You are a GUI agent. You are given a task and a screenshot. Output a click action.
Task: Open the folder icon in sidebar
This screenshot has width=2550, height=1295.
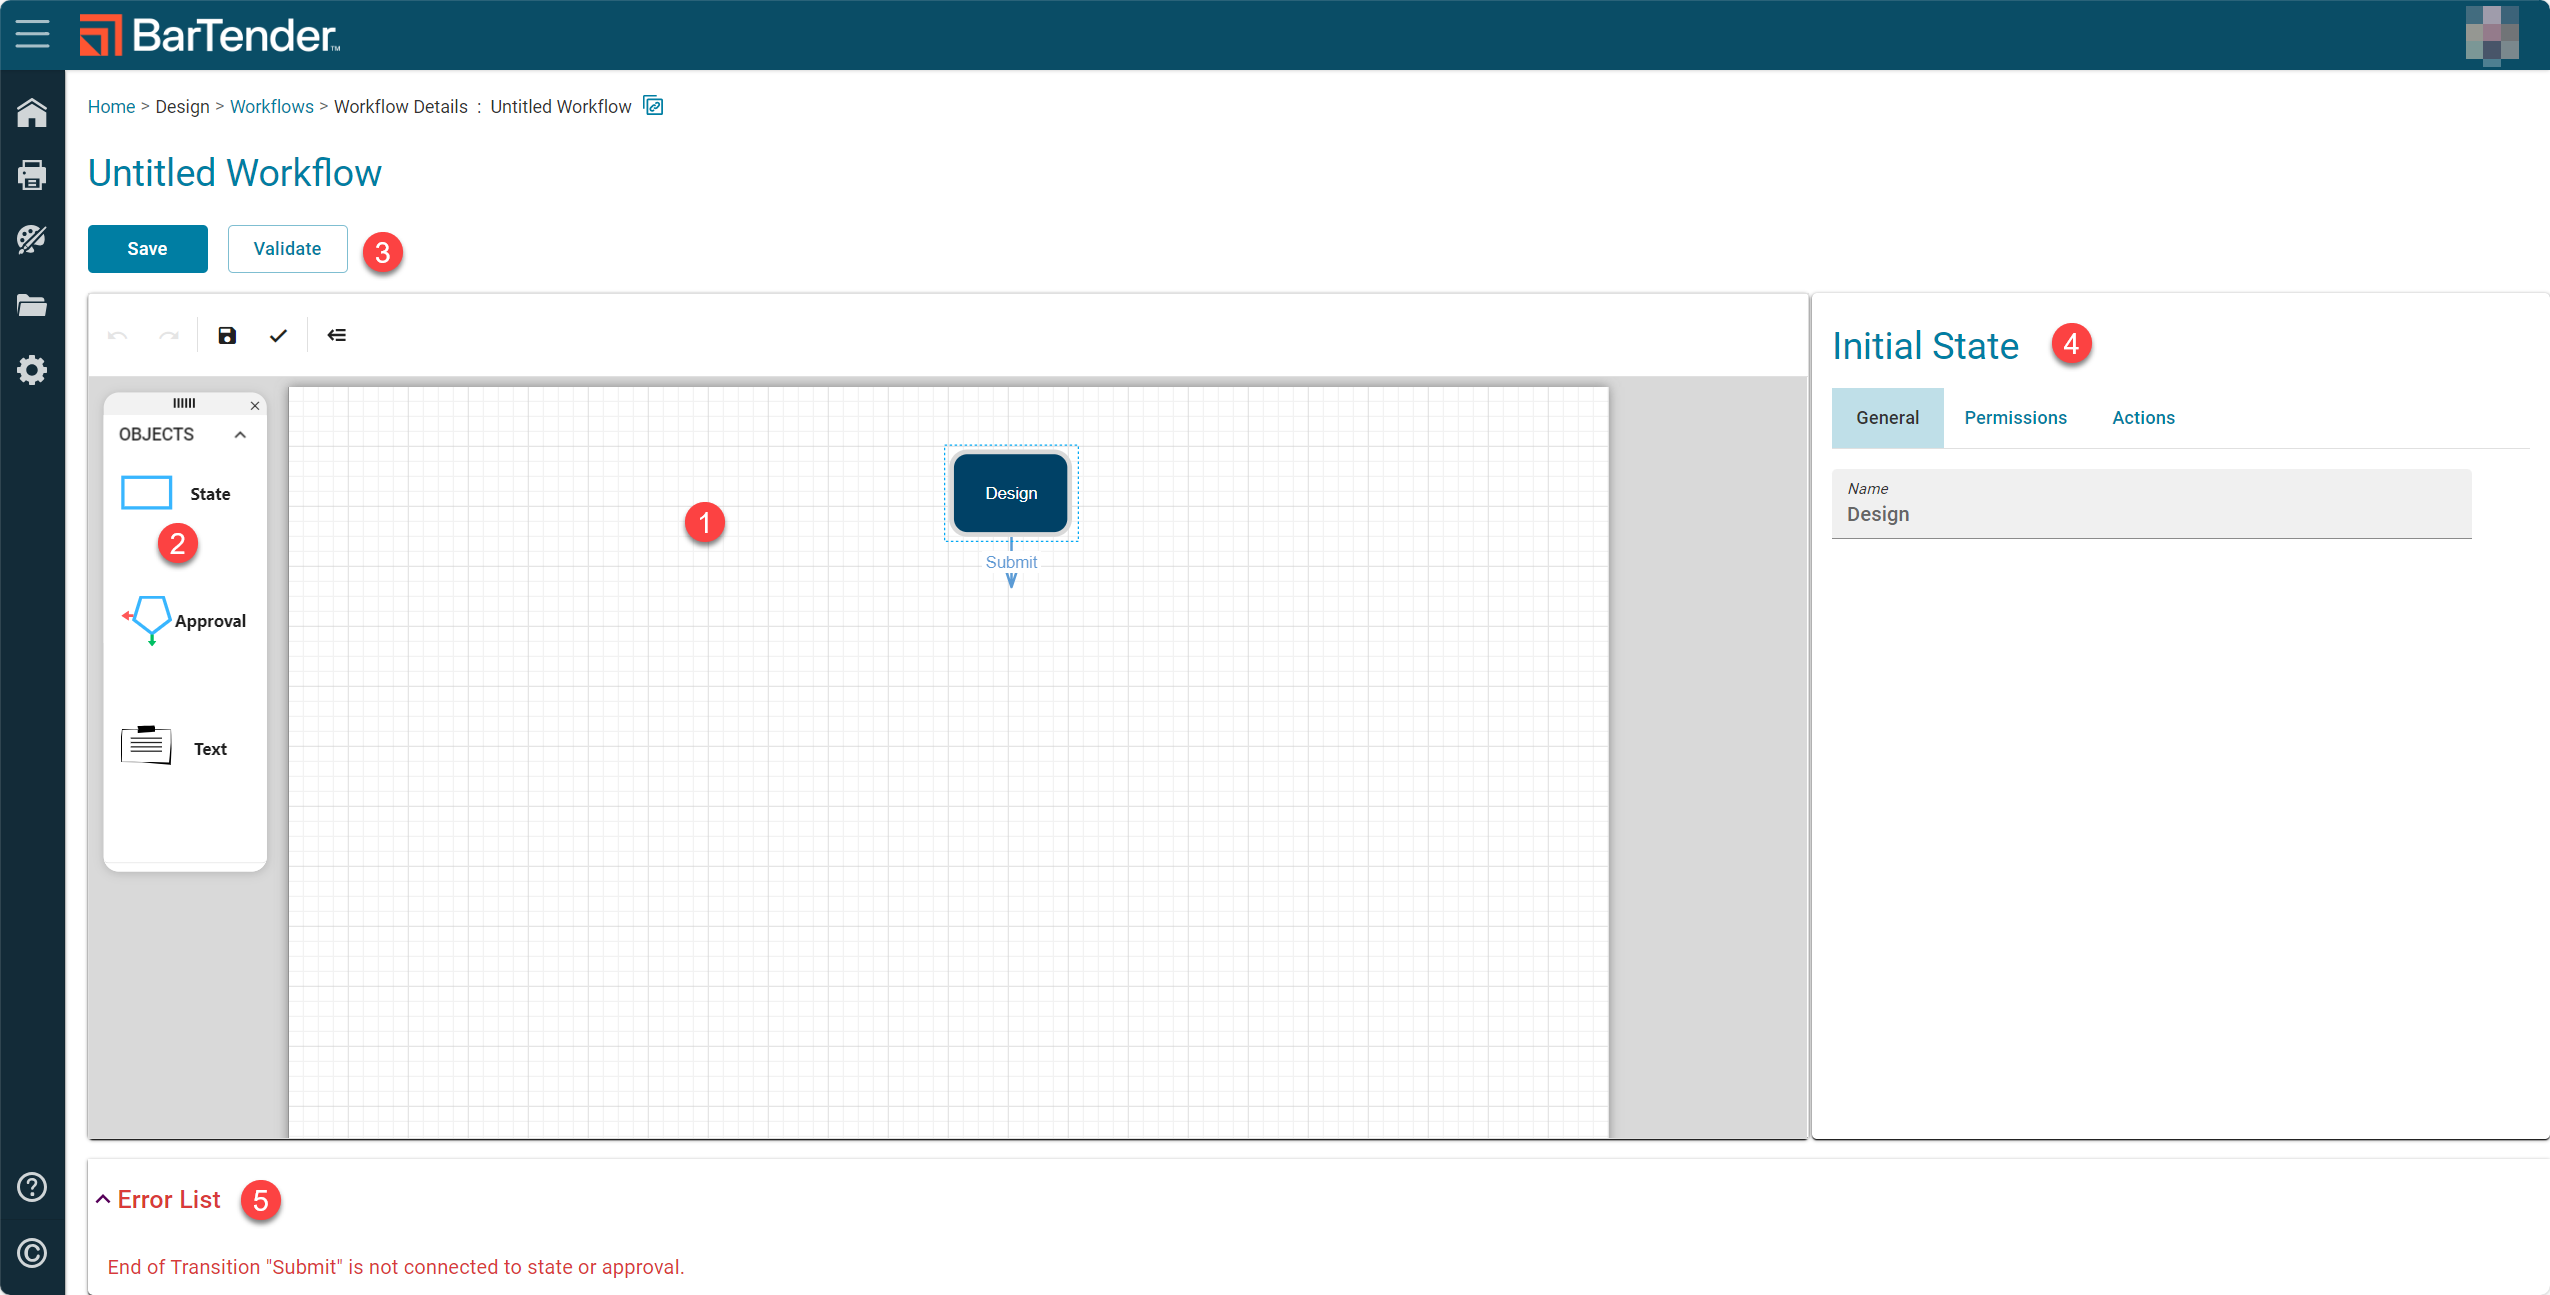click(x=32, y=305)
